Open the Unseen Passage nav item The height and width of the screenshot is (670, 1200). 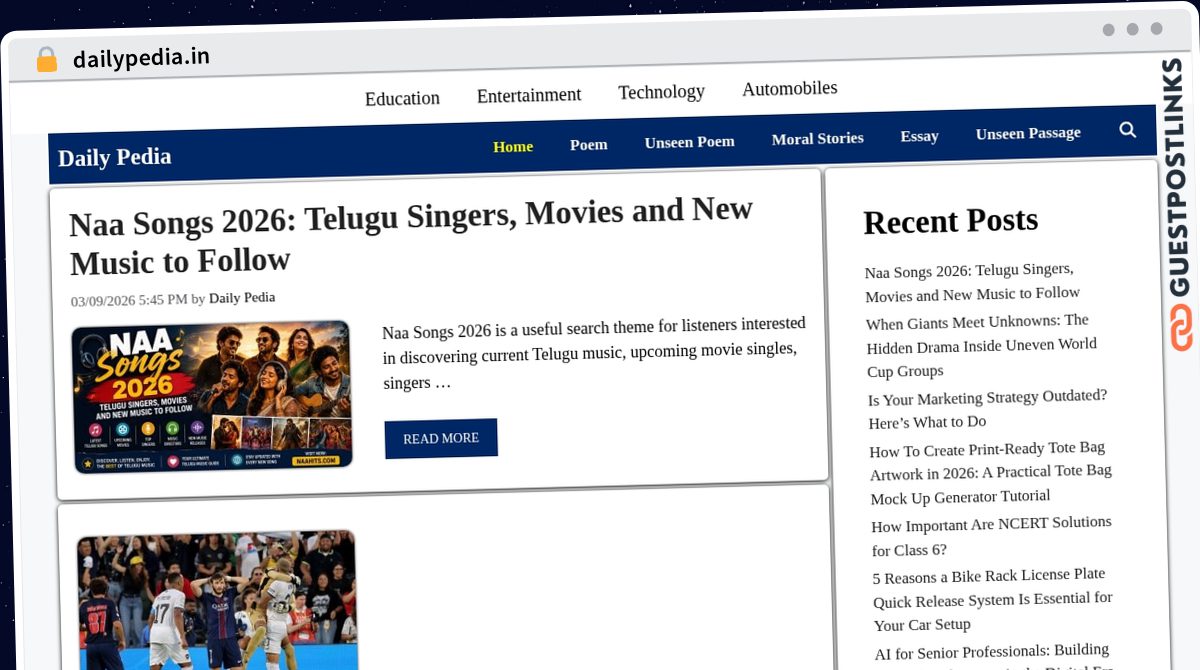pos(1028,133)
